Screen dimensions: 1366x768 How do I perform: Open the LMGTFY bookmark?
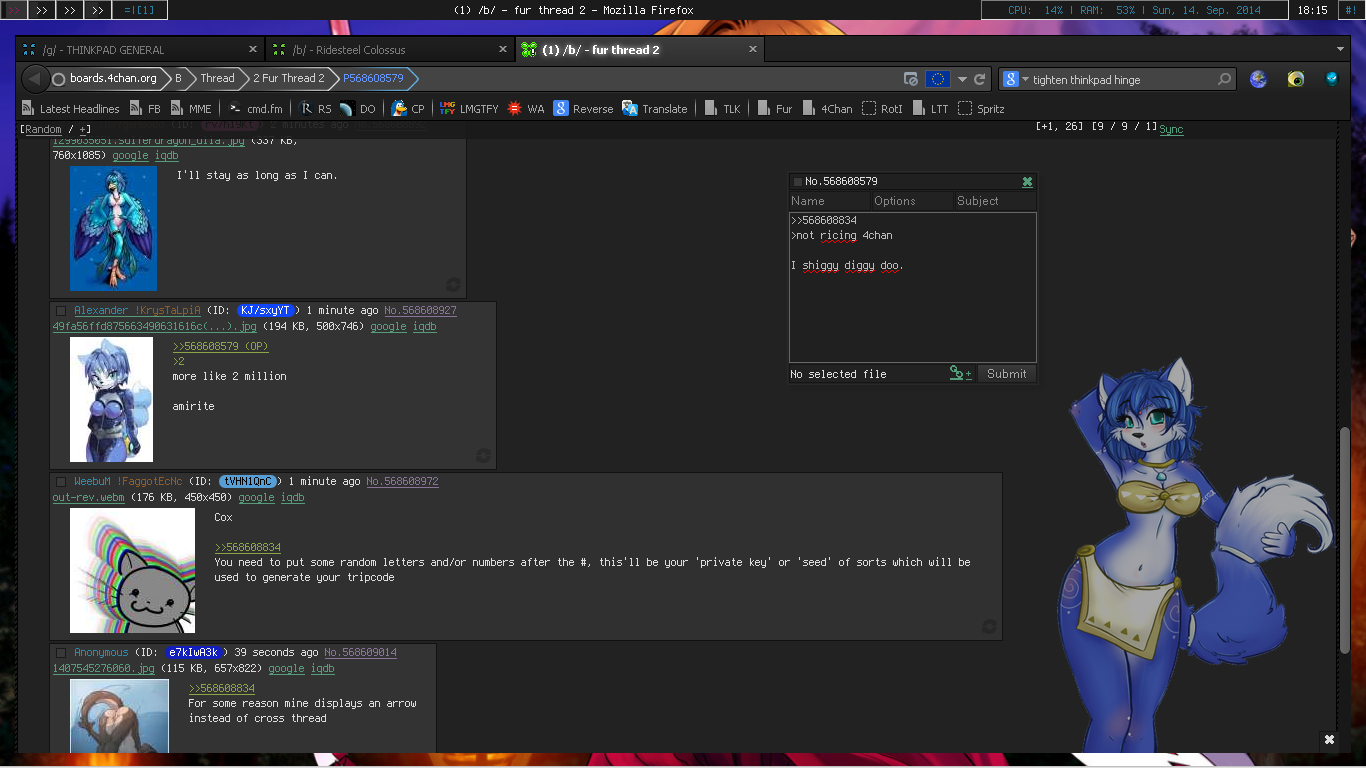(469, 109)
